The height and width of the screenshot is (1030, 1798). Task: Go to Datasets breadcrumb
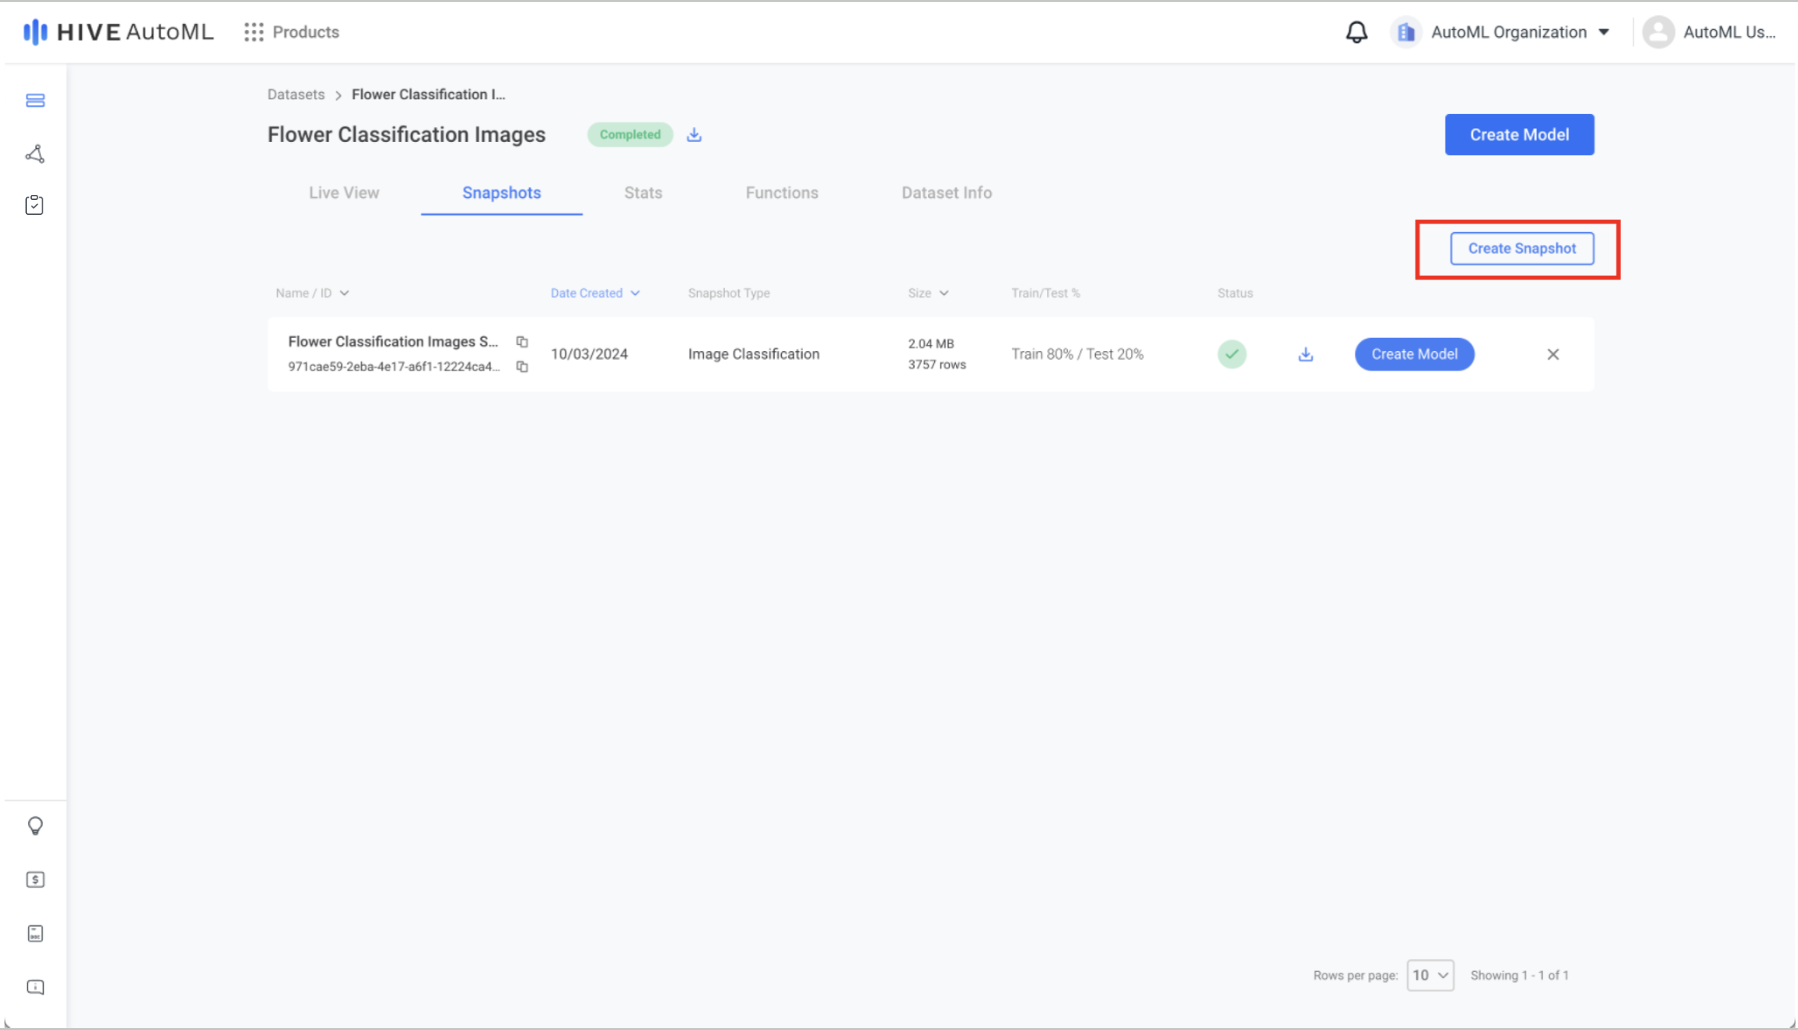click(296, 94)
